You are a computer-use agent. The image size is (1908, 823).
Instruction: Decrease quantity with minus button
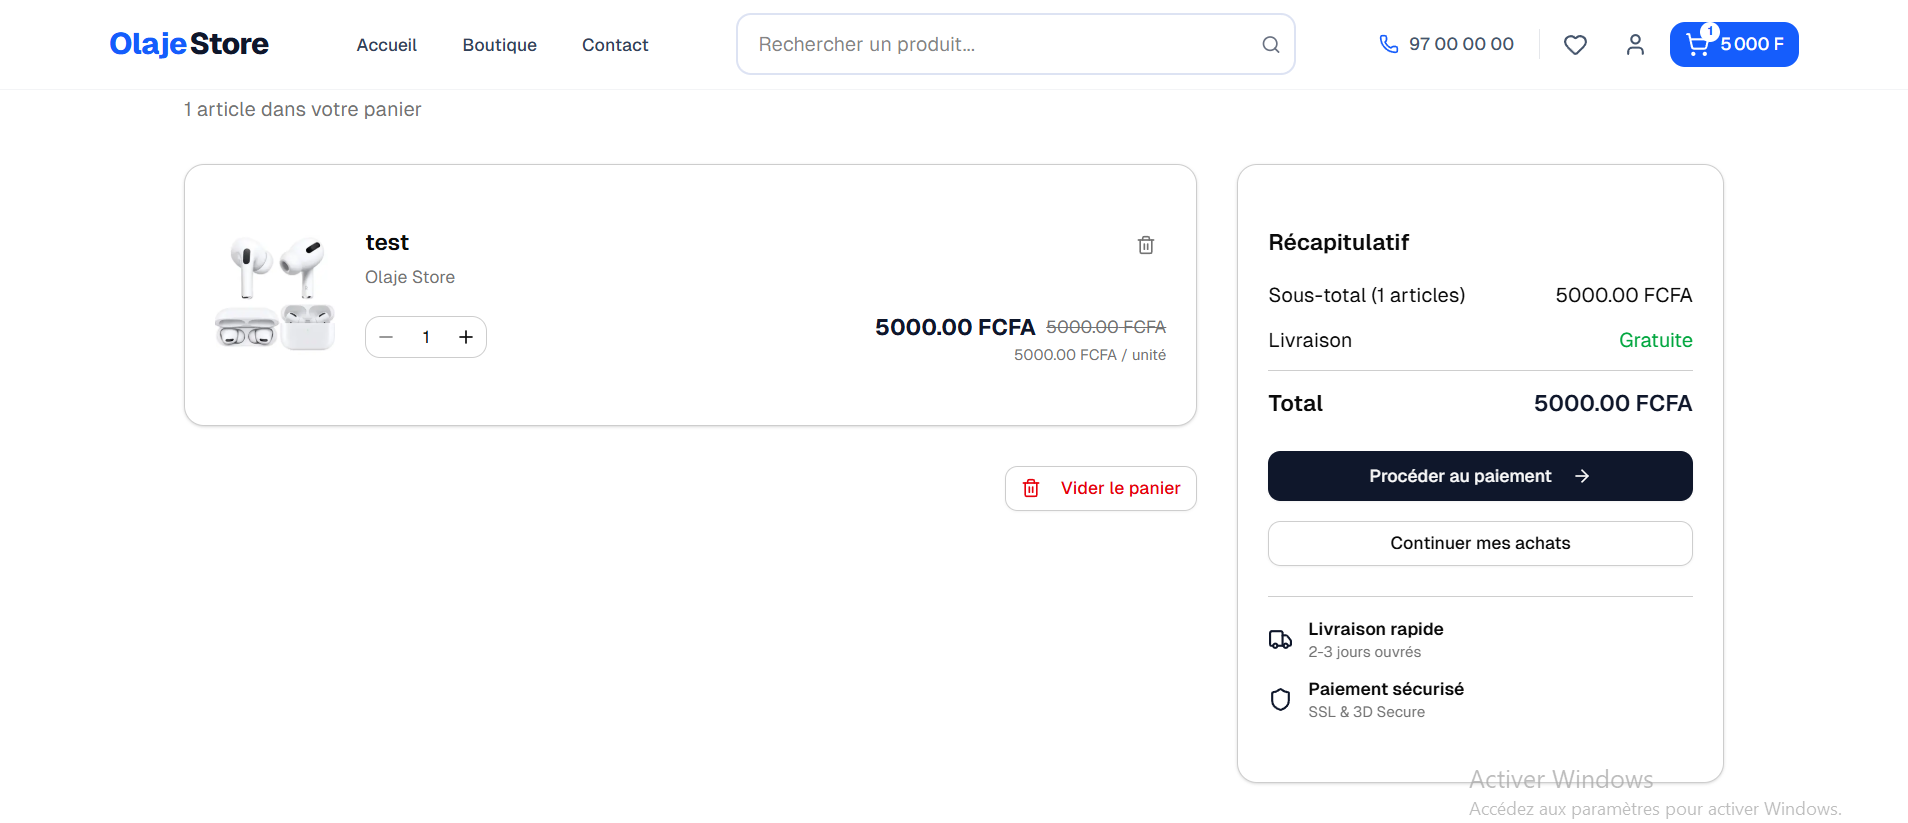point(386,337)
